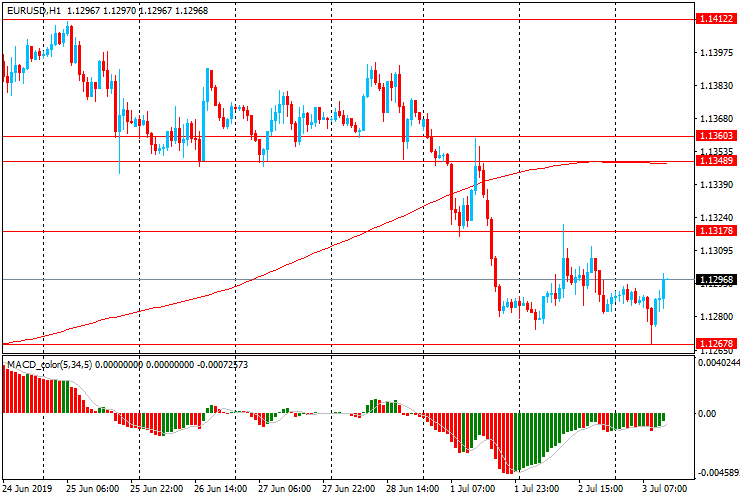
Task: Select the MACD_color(5,34,5) indicator label
Action: pyautogui.click(x=50, y=365)
